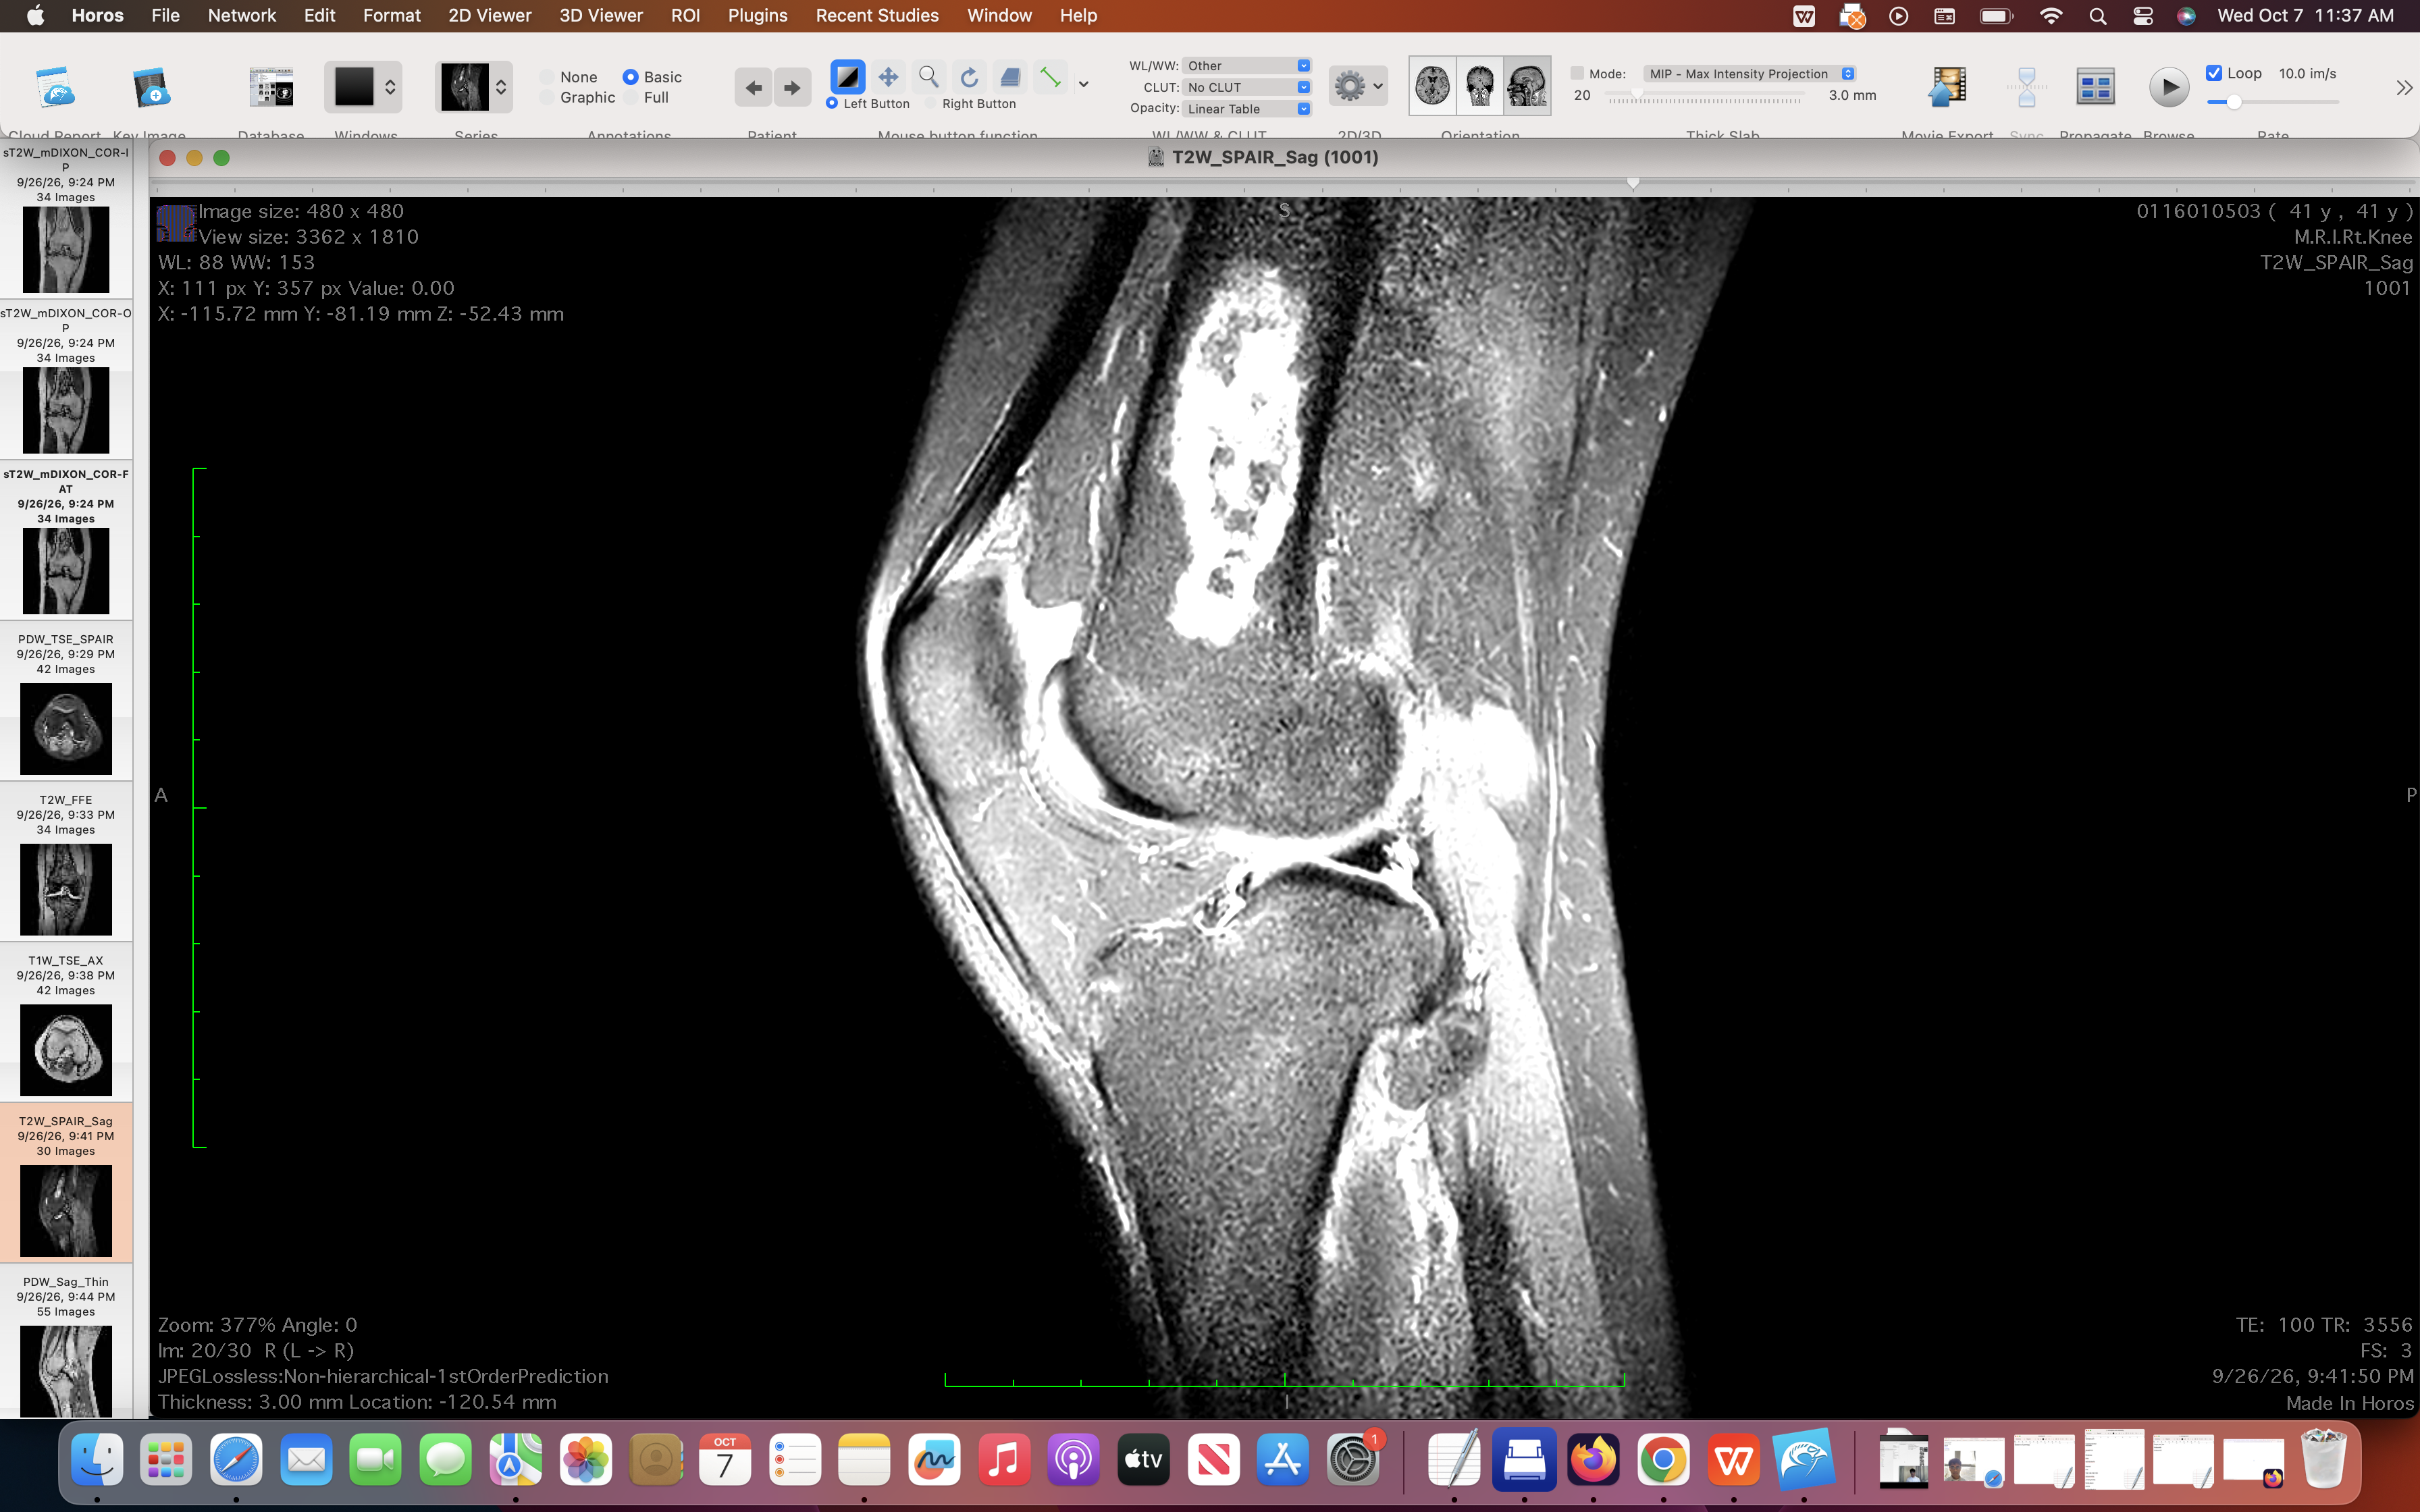Open the CLUT No CLUT dropdown
The width and height of the screenshot is (2420, 1512).
(1247, 87)
